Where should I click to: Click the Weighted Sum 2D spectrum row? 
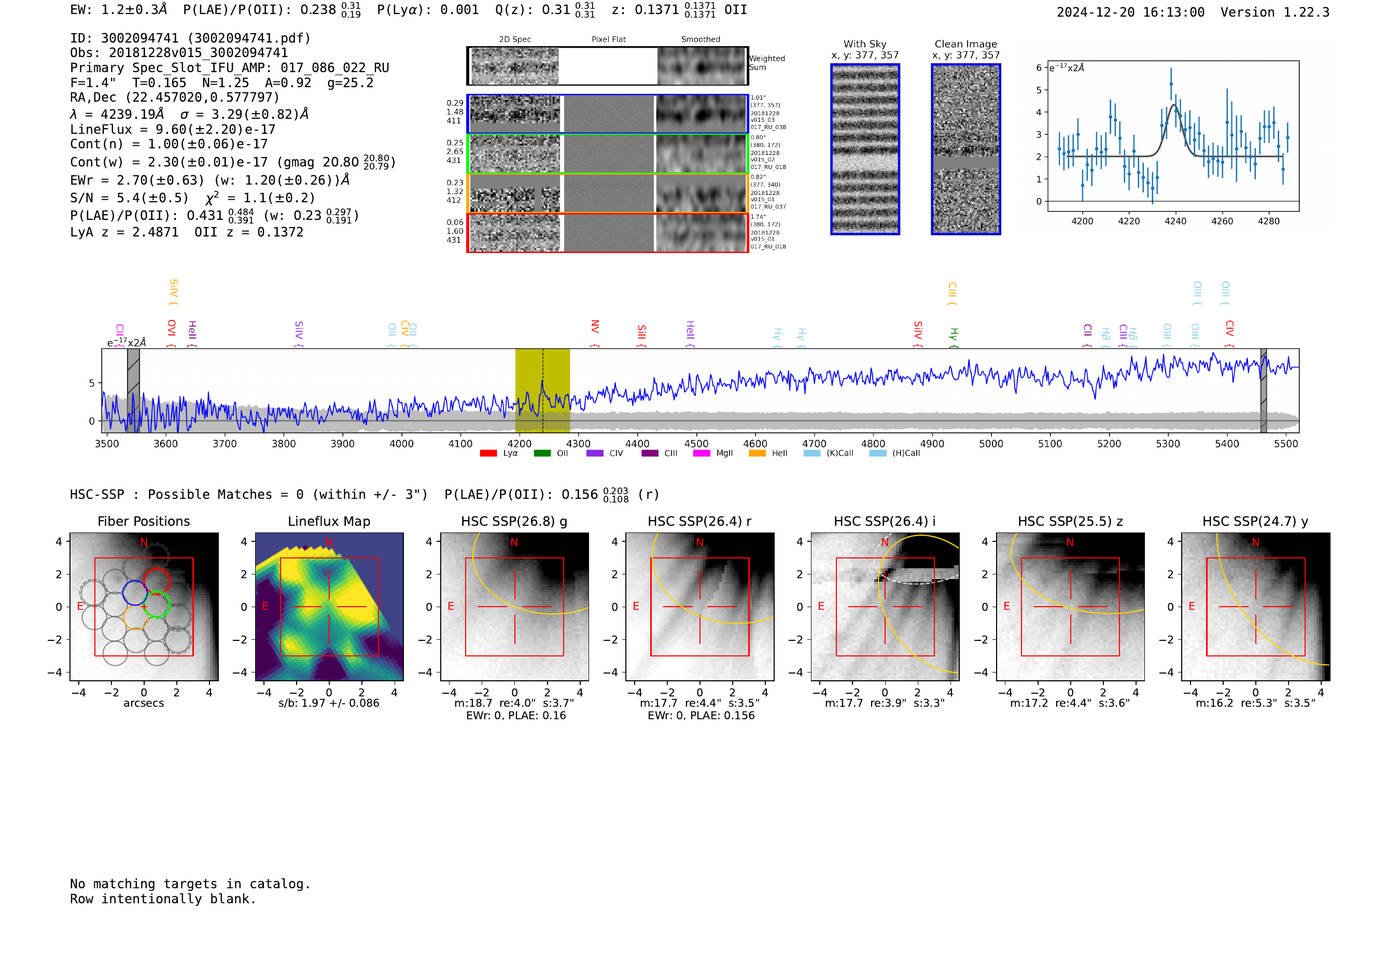click(608, 66)
